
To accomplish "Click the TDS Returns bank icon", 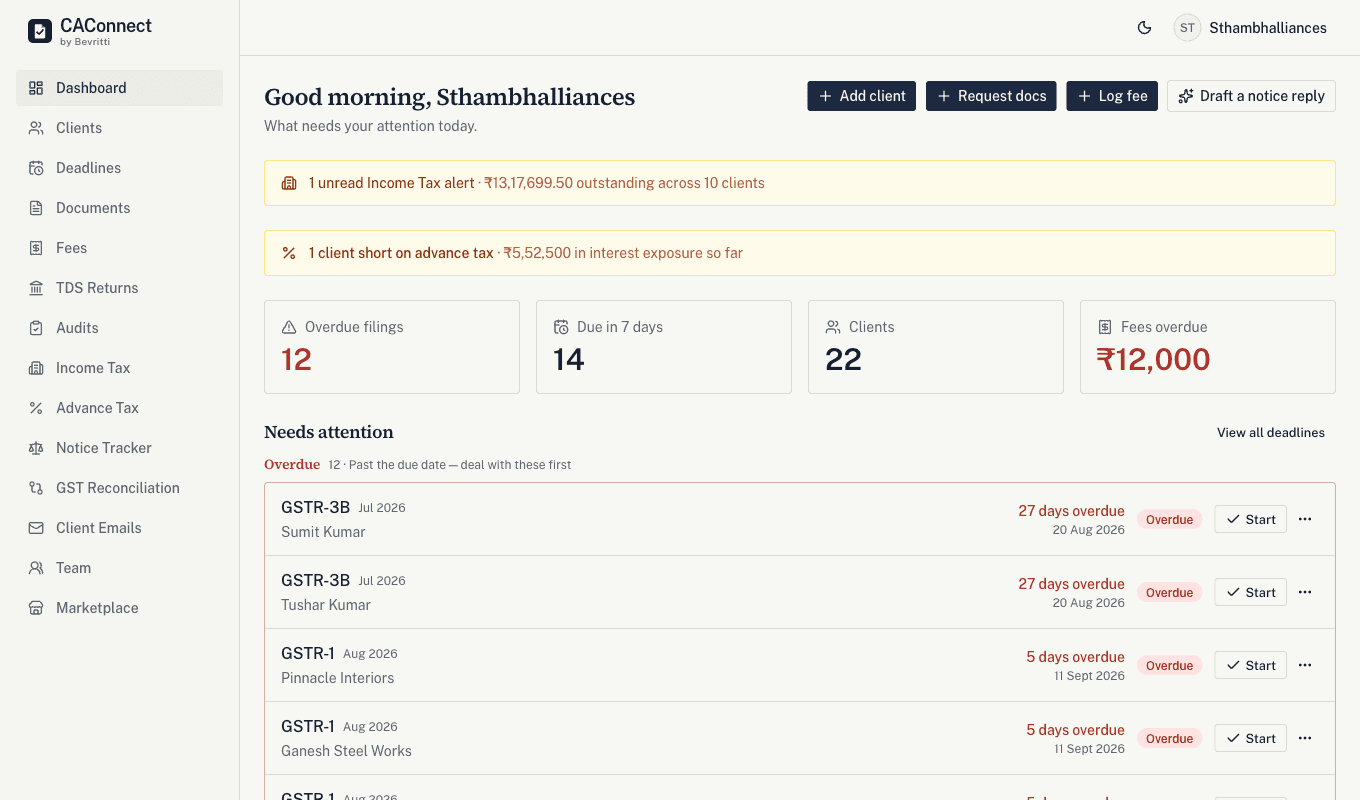I will pyautogui.click(x=36, y=288).
